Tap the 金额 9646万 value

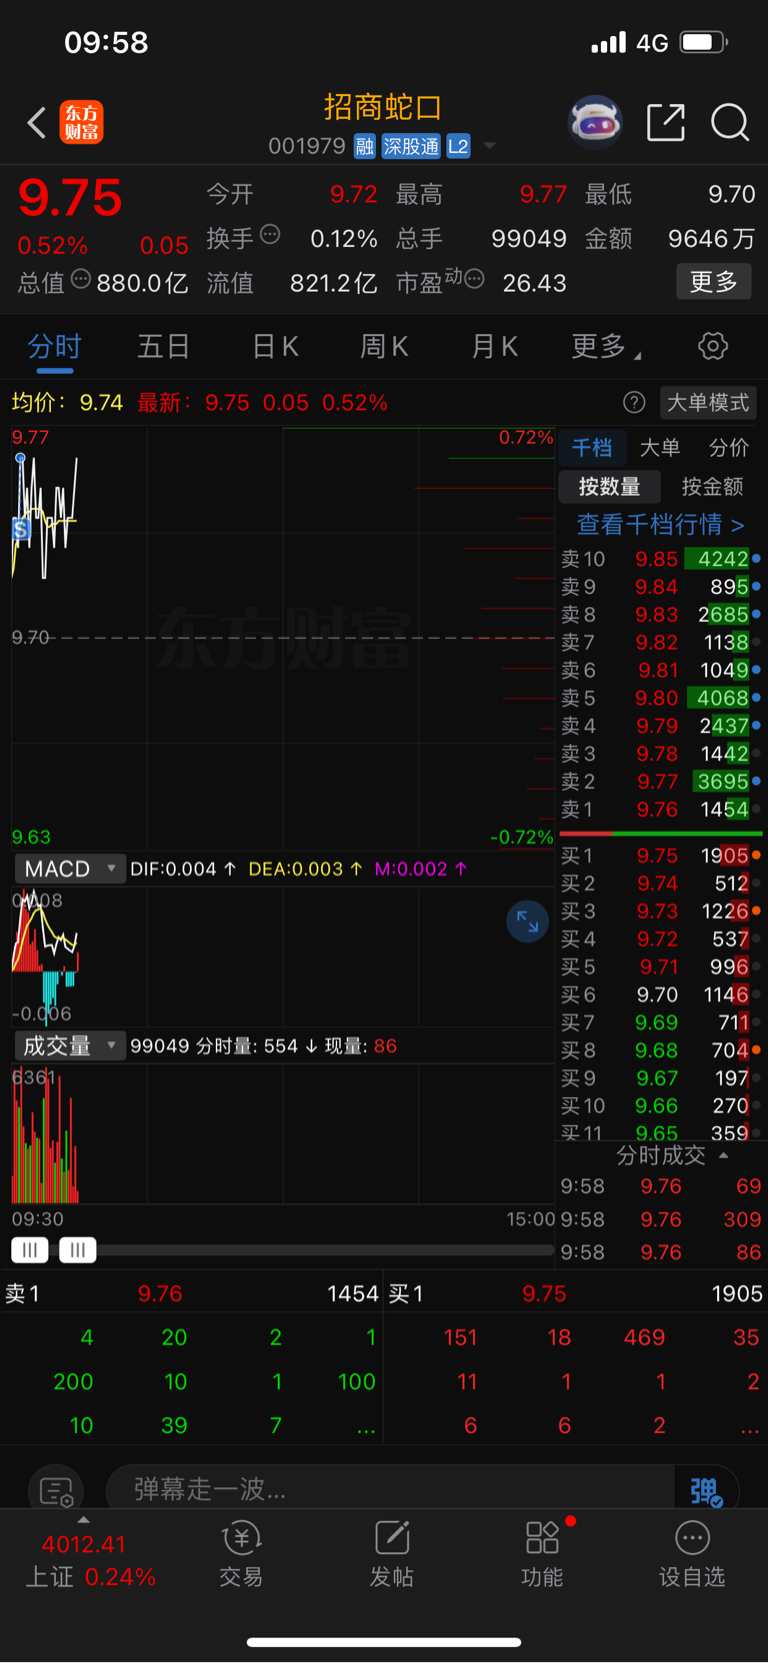711,239
